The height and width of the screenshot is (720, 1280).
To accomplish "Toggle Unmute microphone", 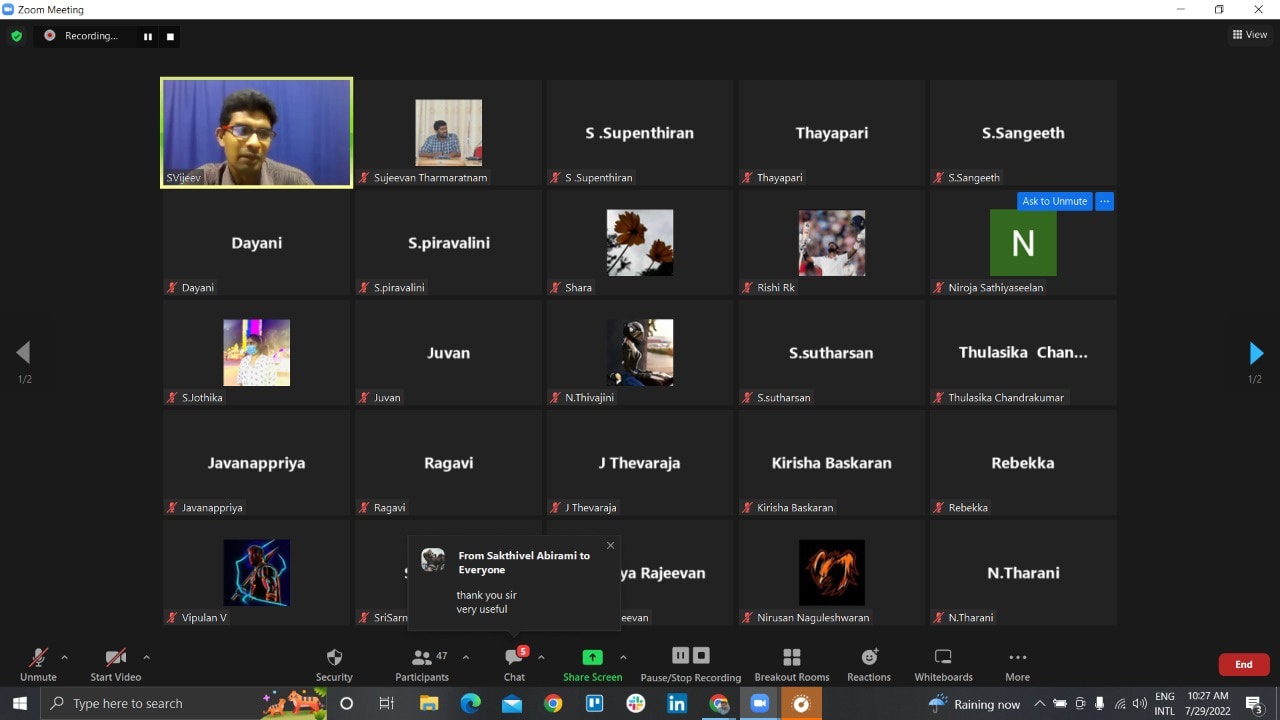I will tap(38, 664).
